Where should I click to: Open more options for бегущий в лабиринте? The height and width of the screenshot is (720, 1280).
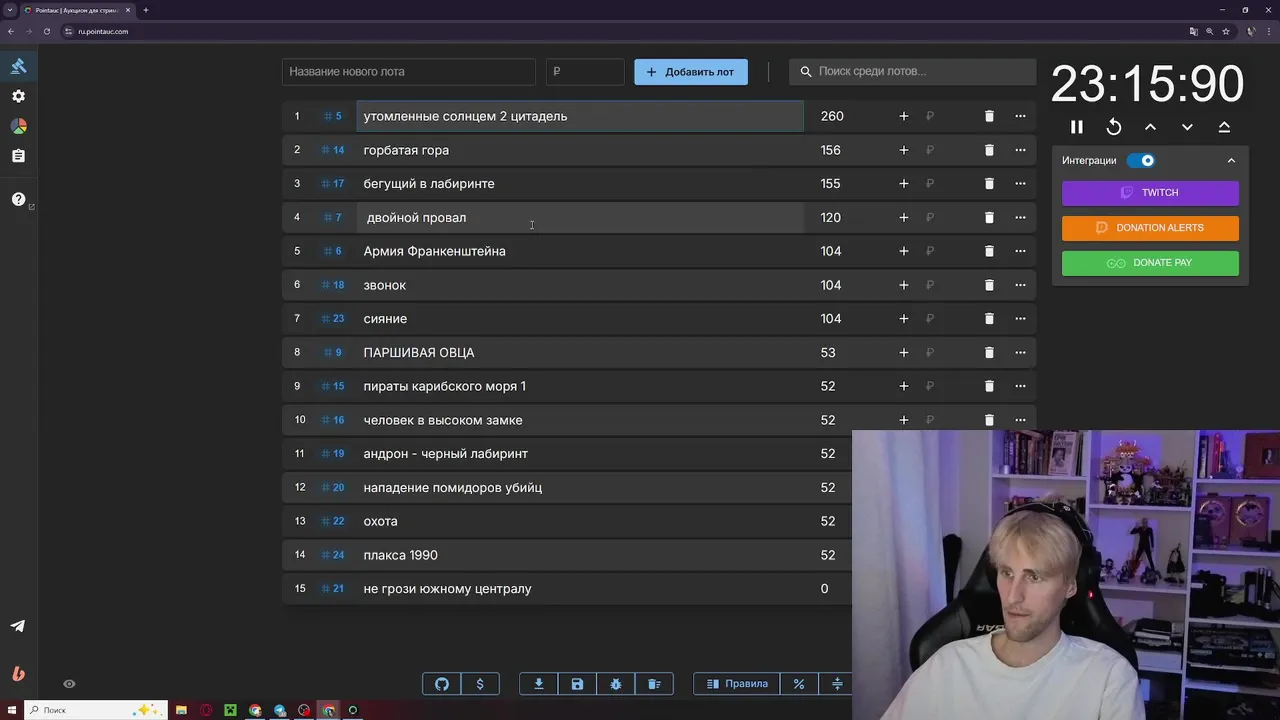[1020, 184]
